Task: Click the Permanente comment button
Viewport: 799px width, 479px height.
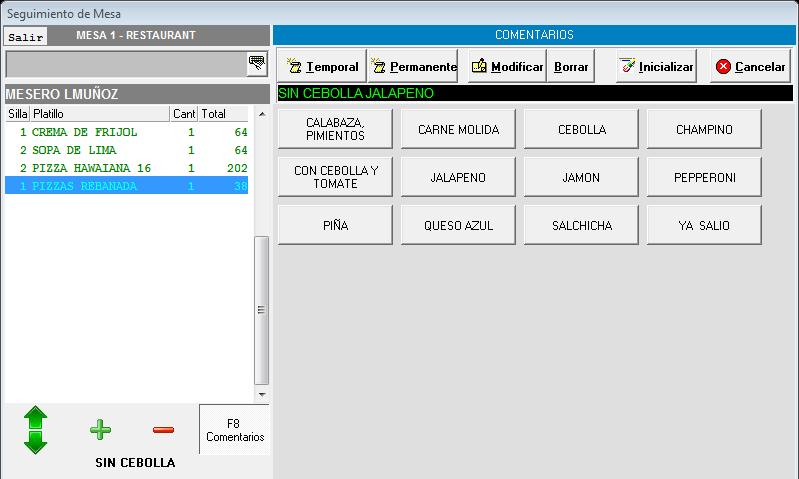Action: click(413, 66)
